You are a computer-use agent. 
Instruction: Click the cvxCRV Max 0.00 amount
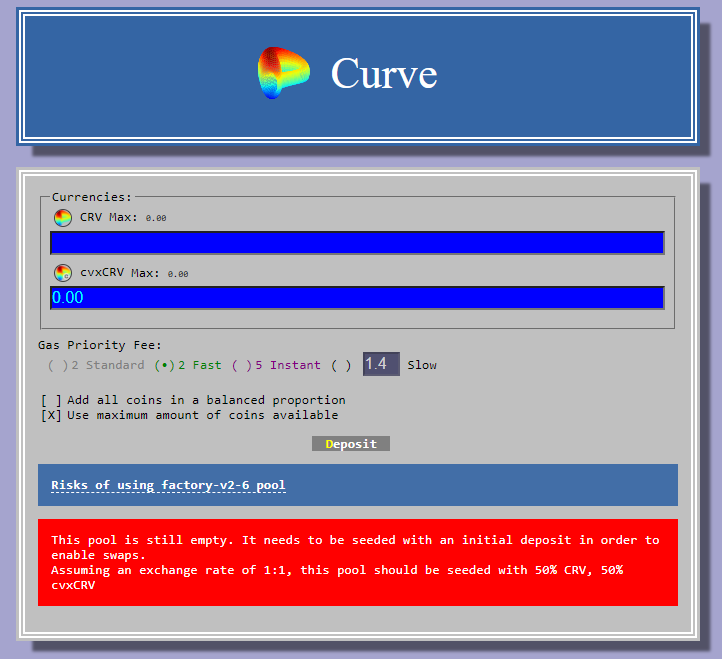[178, 274]
